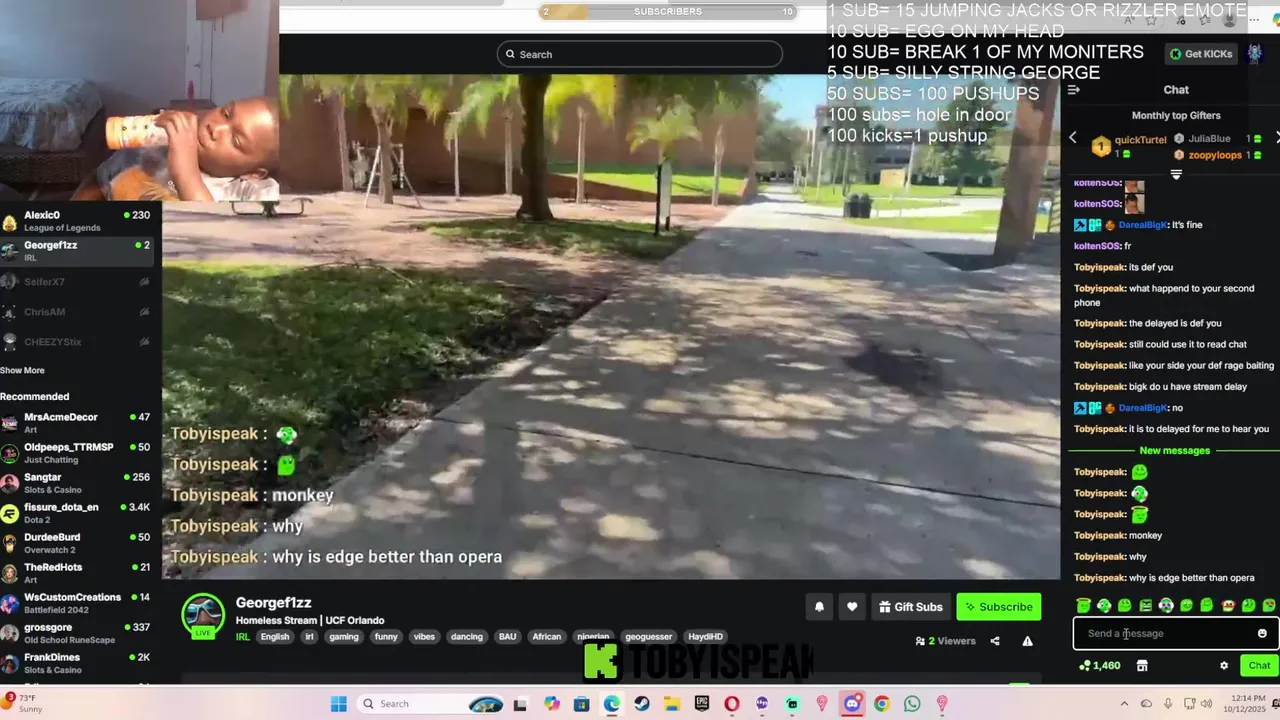Viewport: 1280px width, 720px height.
Task: Open the 2 Viewers list
Action: [946, 641]
